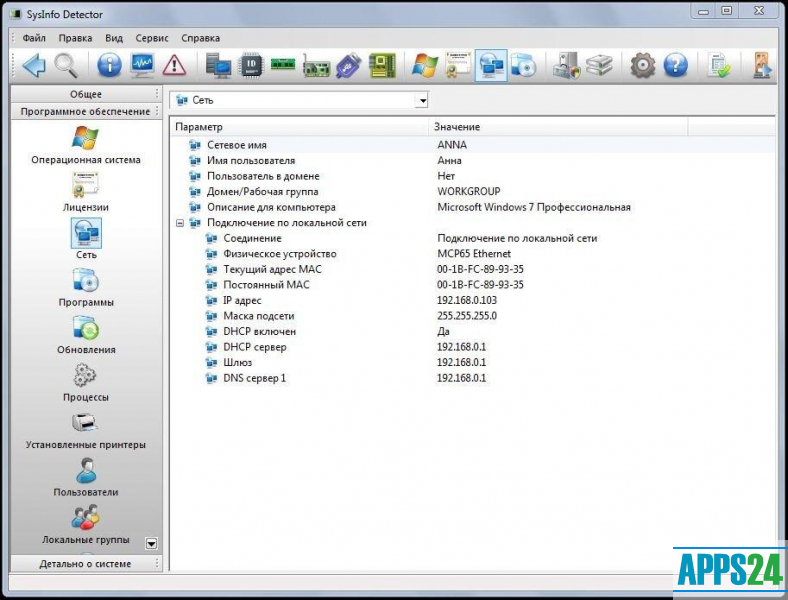Select the Физическое устройство row
This screenshot has height=600, width=788.
click(472, 254)
